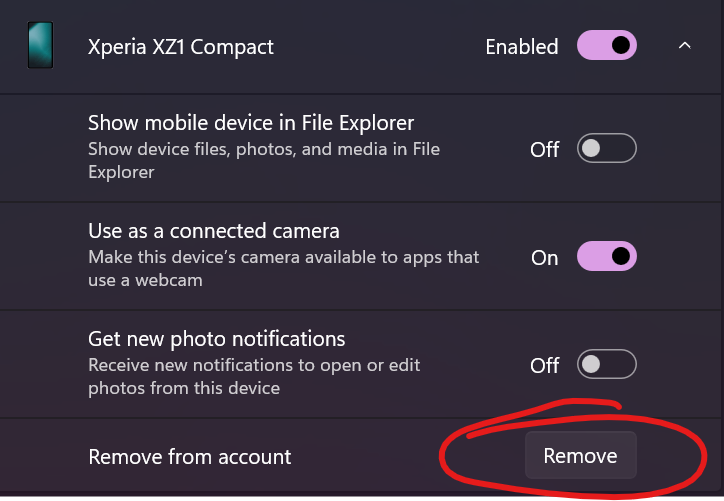This screenshot has height=501, width=724.
Task: Click the Off label for File Explorer setting
Action: [545, 150]
